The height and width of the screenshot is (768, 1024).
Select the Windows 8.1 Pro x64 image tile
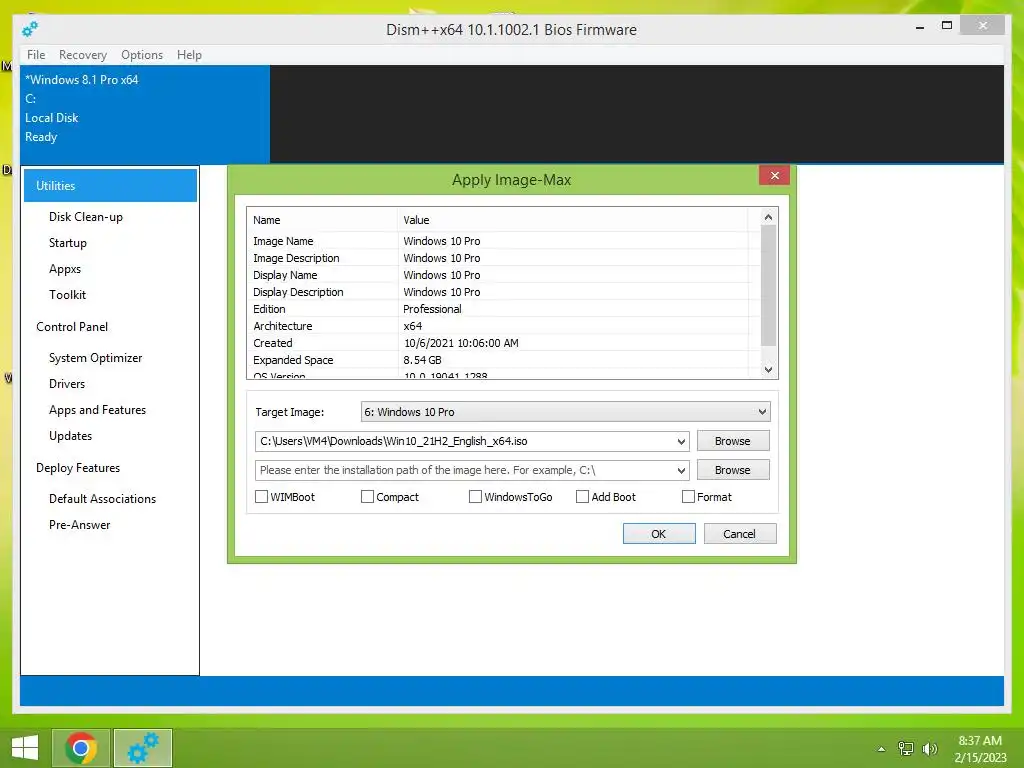pos(145,114)
